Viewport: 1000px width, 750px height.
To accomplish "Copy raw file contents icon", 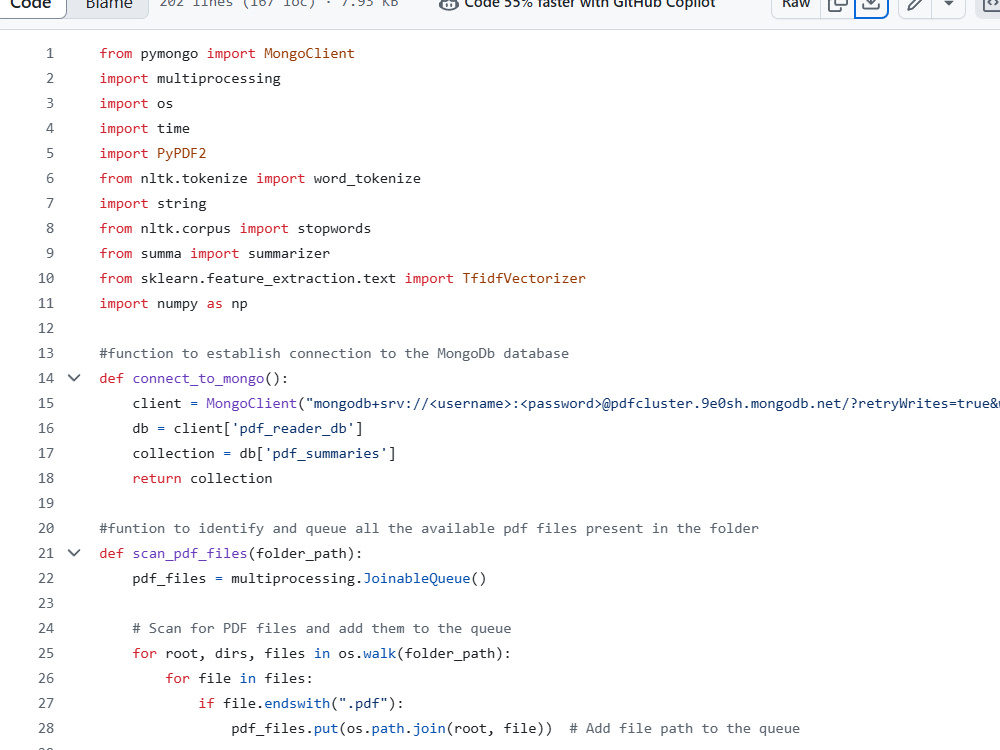I will [x=837, y=4].
